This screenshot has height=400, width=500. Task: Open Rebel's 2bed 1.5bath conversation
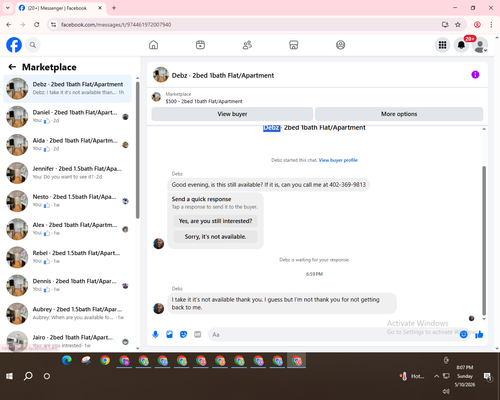pos(67,257)
